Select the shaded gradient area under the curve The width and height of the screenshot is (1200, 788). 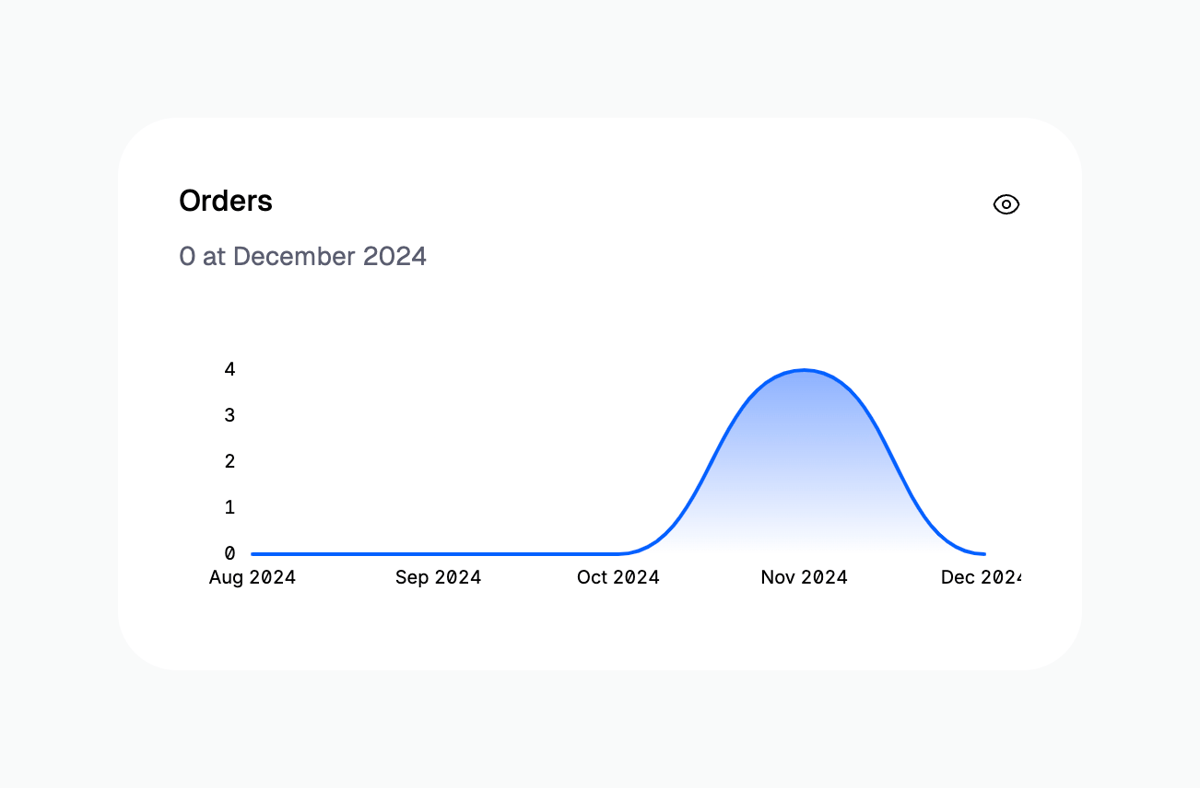tap(803, 470)
